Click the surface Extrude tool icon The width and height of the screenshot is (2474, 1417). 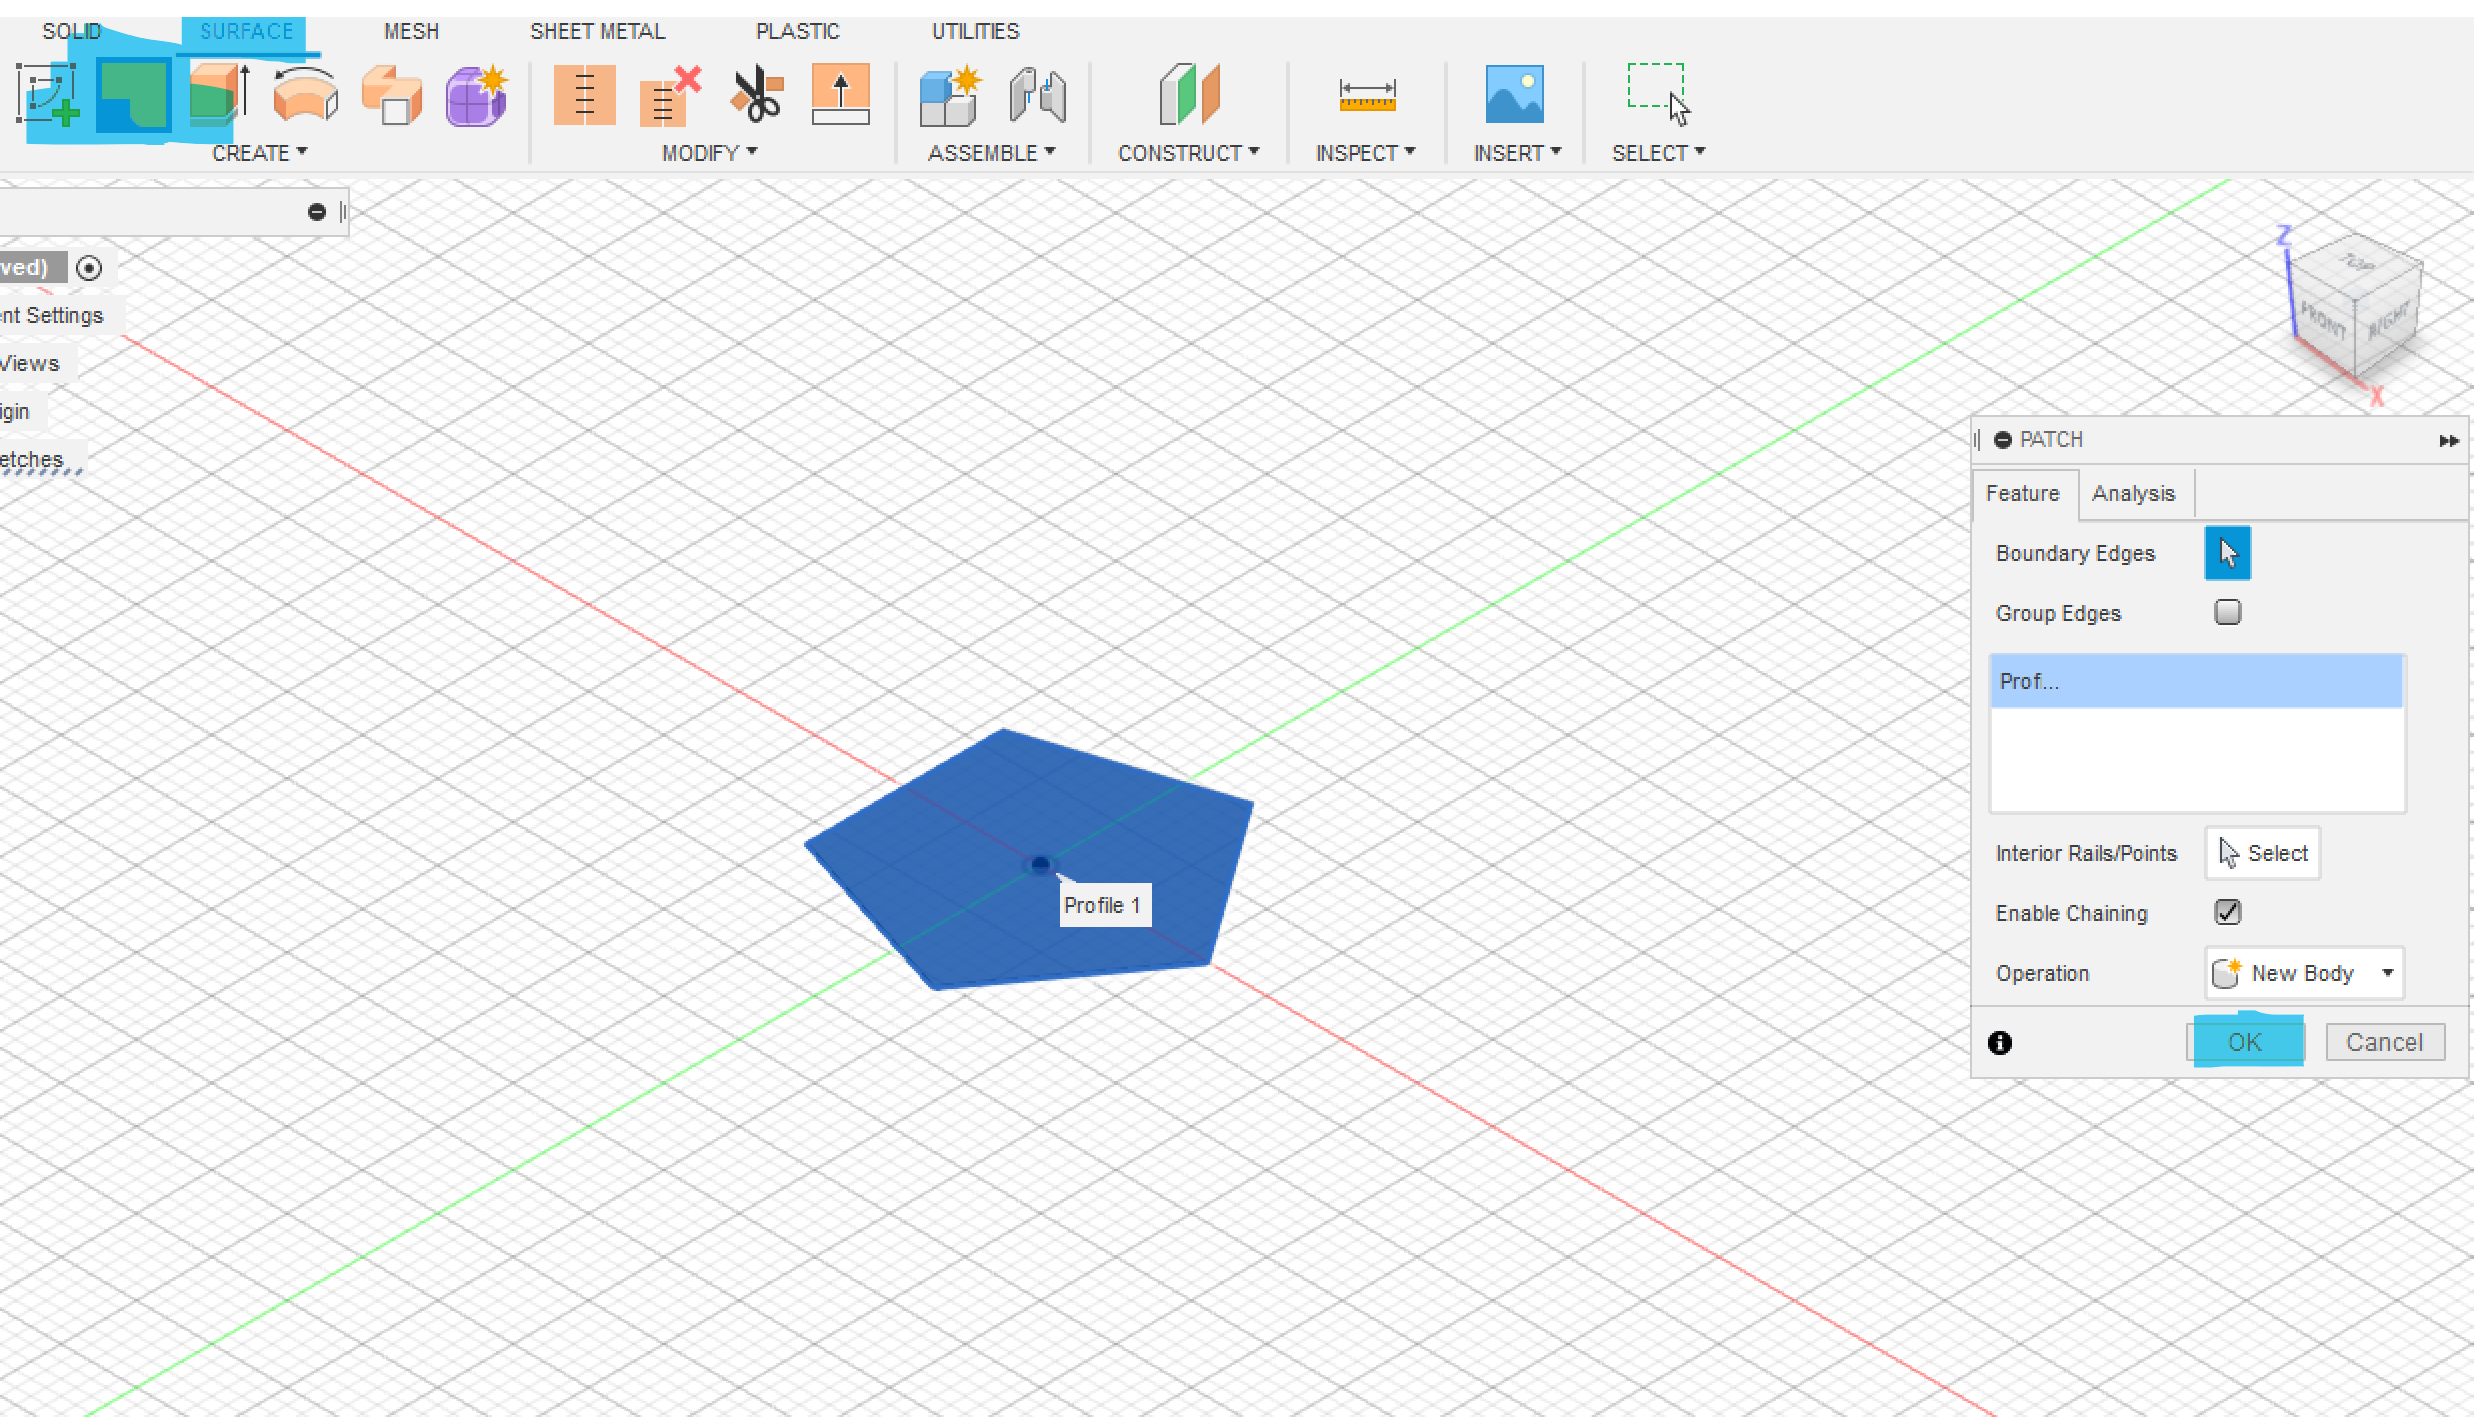tap(218, 96)
